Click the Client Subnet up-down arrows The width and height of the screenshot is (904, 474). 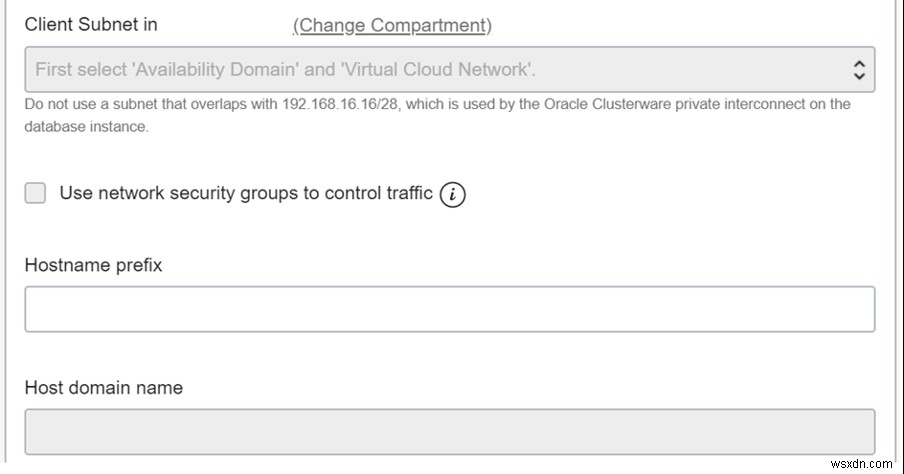pyautogui.click(x=858, y=70)
